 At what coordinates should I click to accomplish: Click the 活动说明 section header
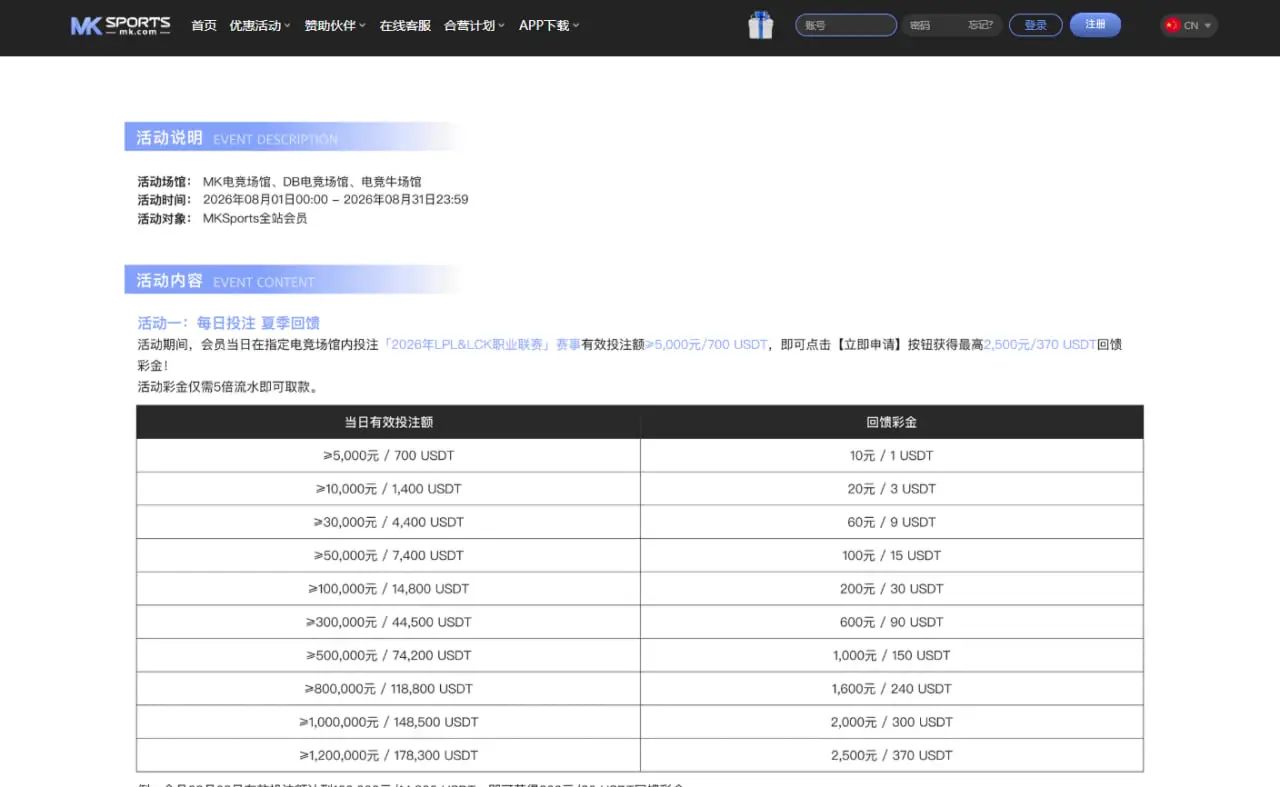click(295, 137)
